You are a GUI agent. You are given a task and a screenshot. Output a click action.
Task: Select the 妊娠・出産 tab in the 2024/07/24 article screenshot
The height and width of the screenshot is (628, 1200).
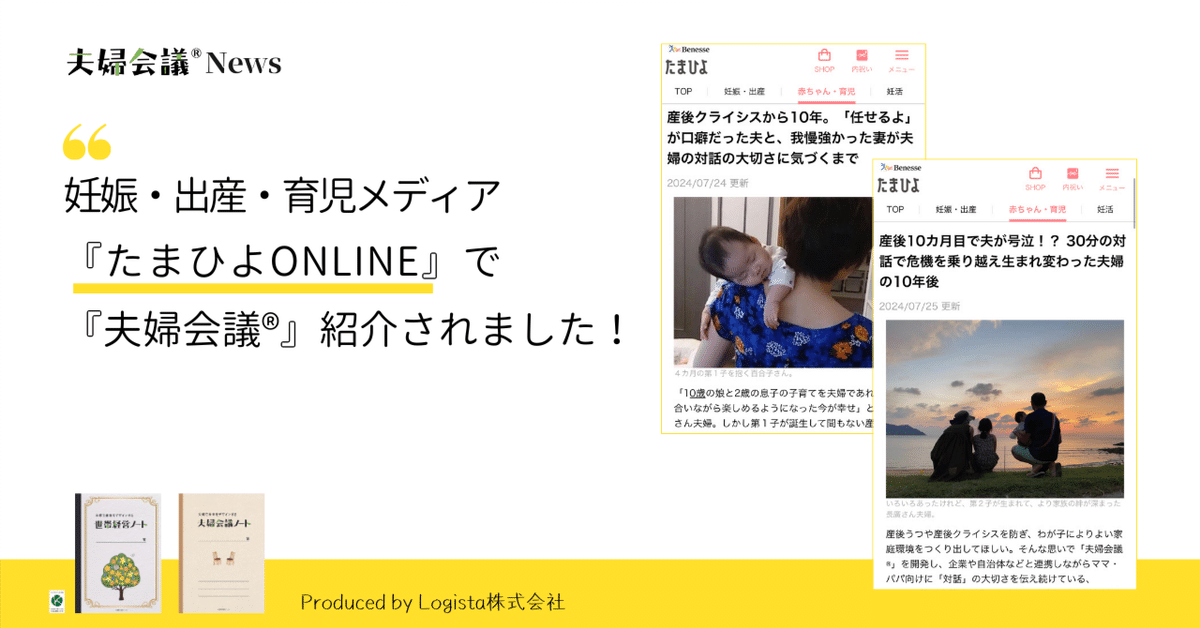[x=744, y=91]
